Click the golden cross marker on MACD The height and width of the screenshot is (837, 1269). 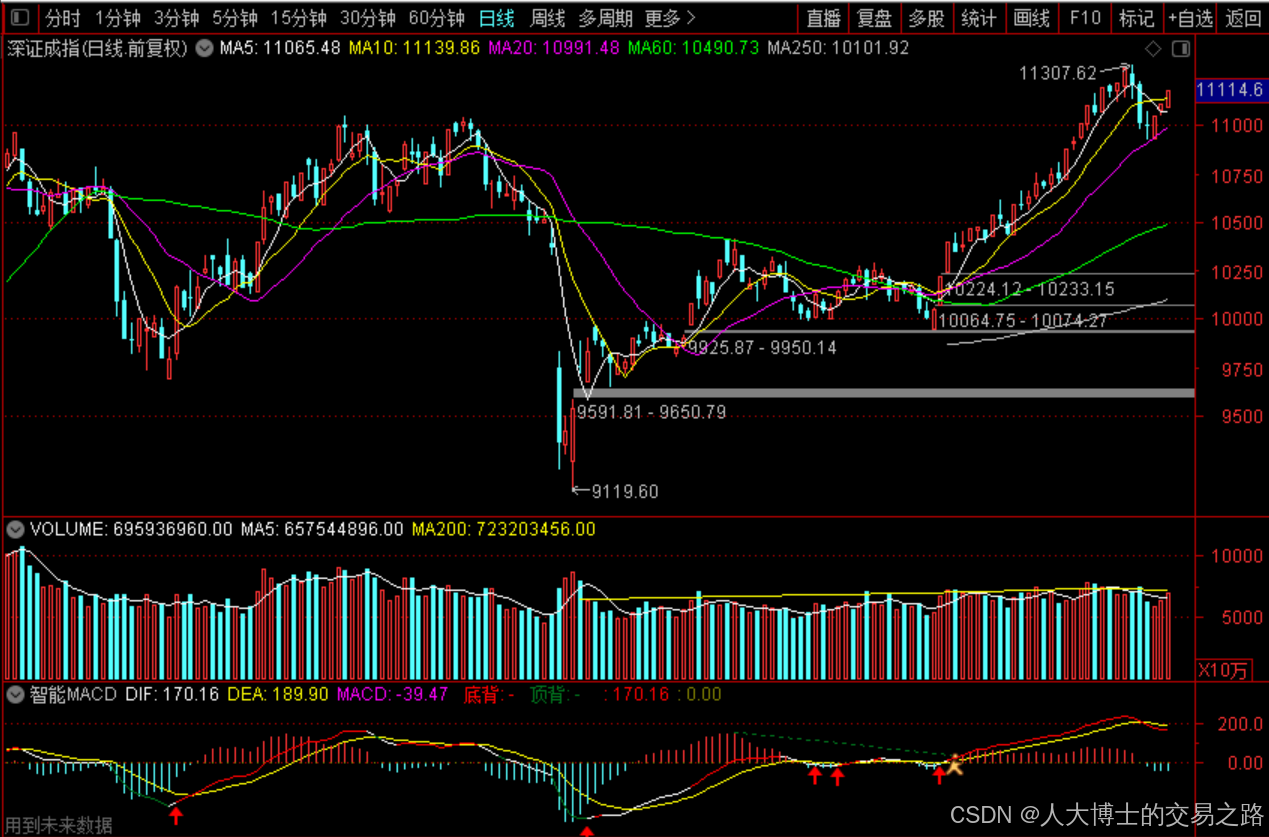(955, 765)
